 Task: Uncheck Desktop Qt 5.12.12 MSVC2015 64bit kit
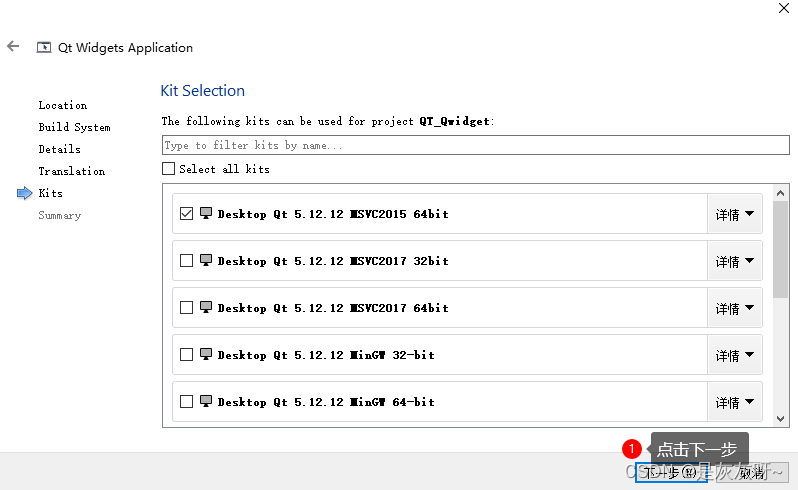pos(186,213)
